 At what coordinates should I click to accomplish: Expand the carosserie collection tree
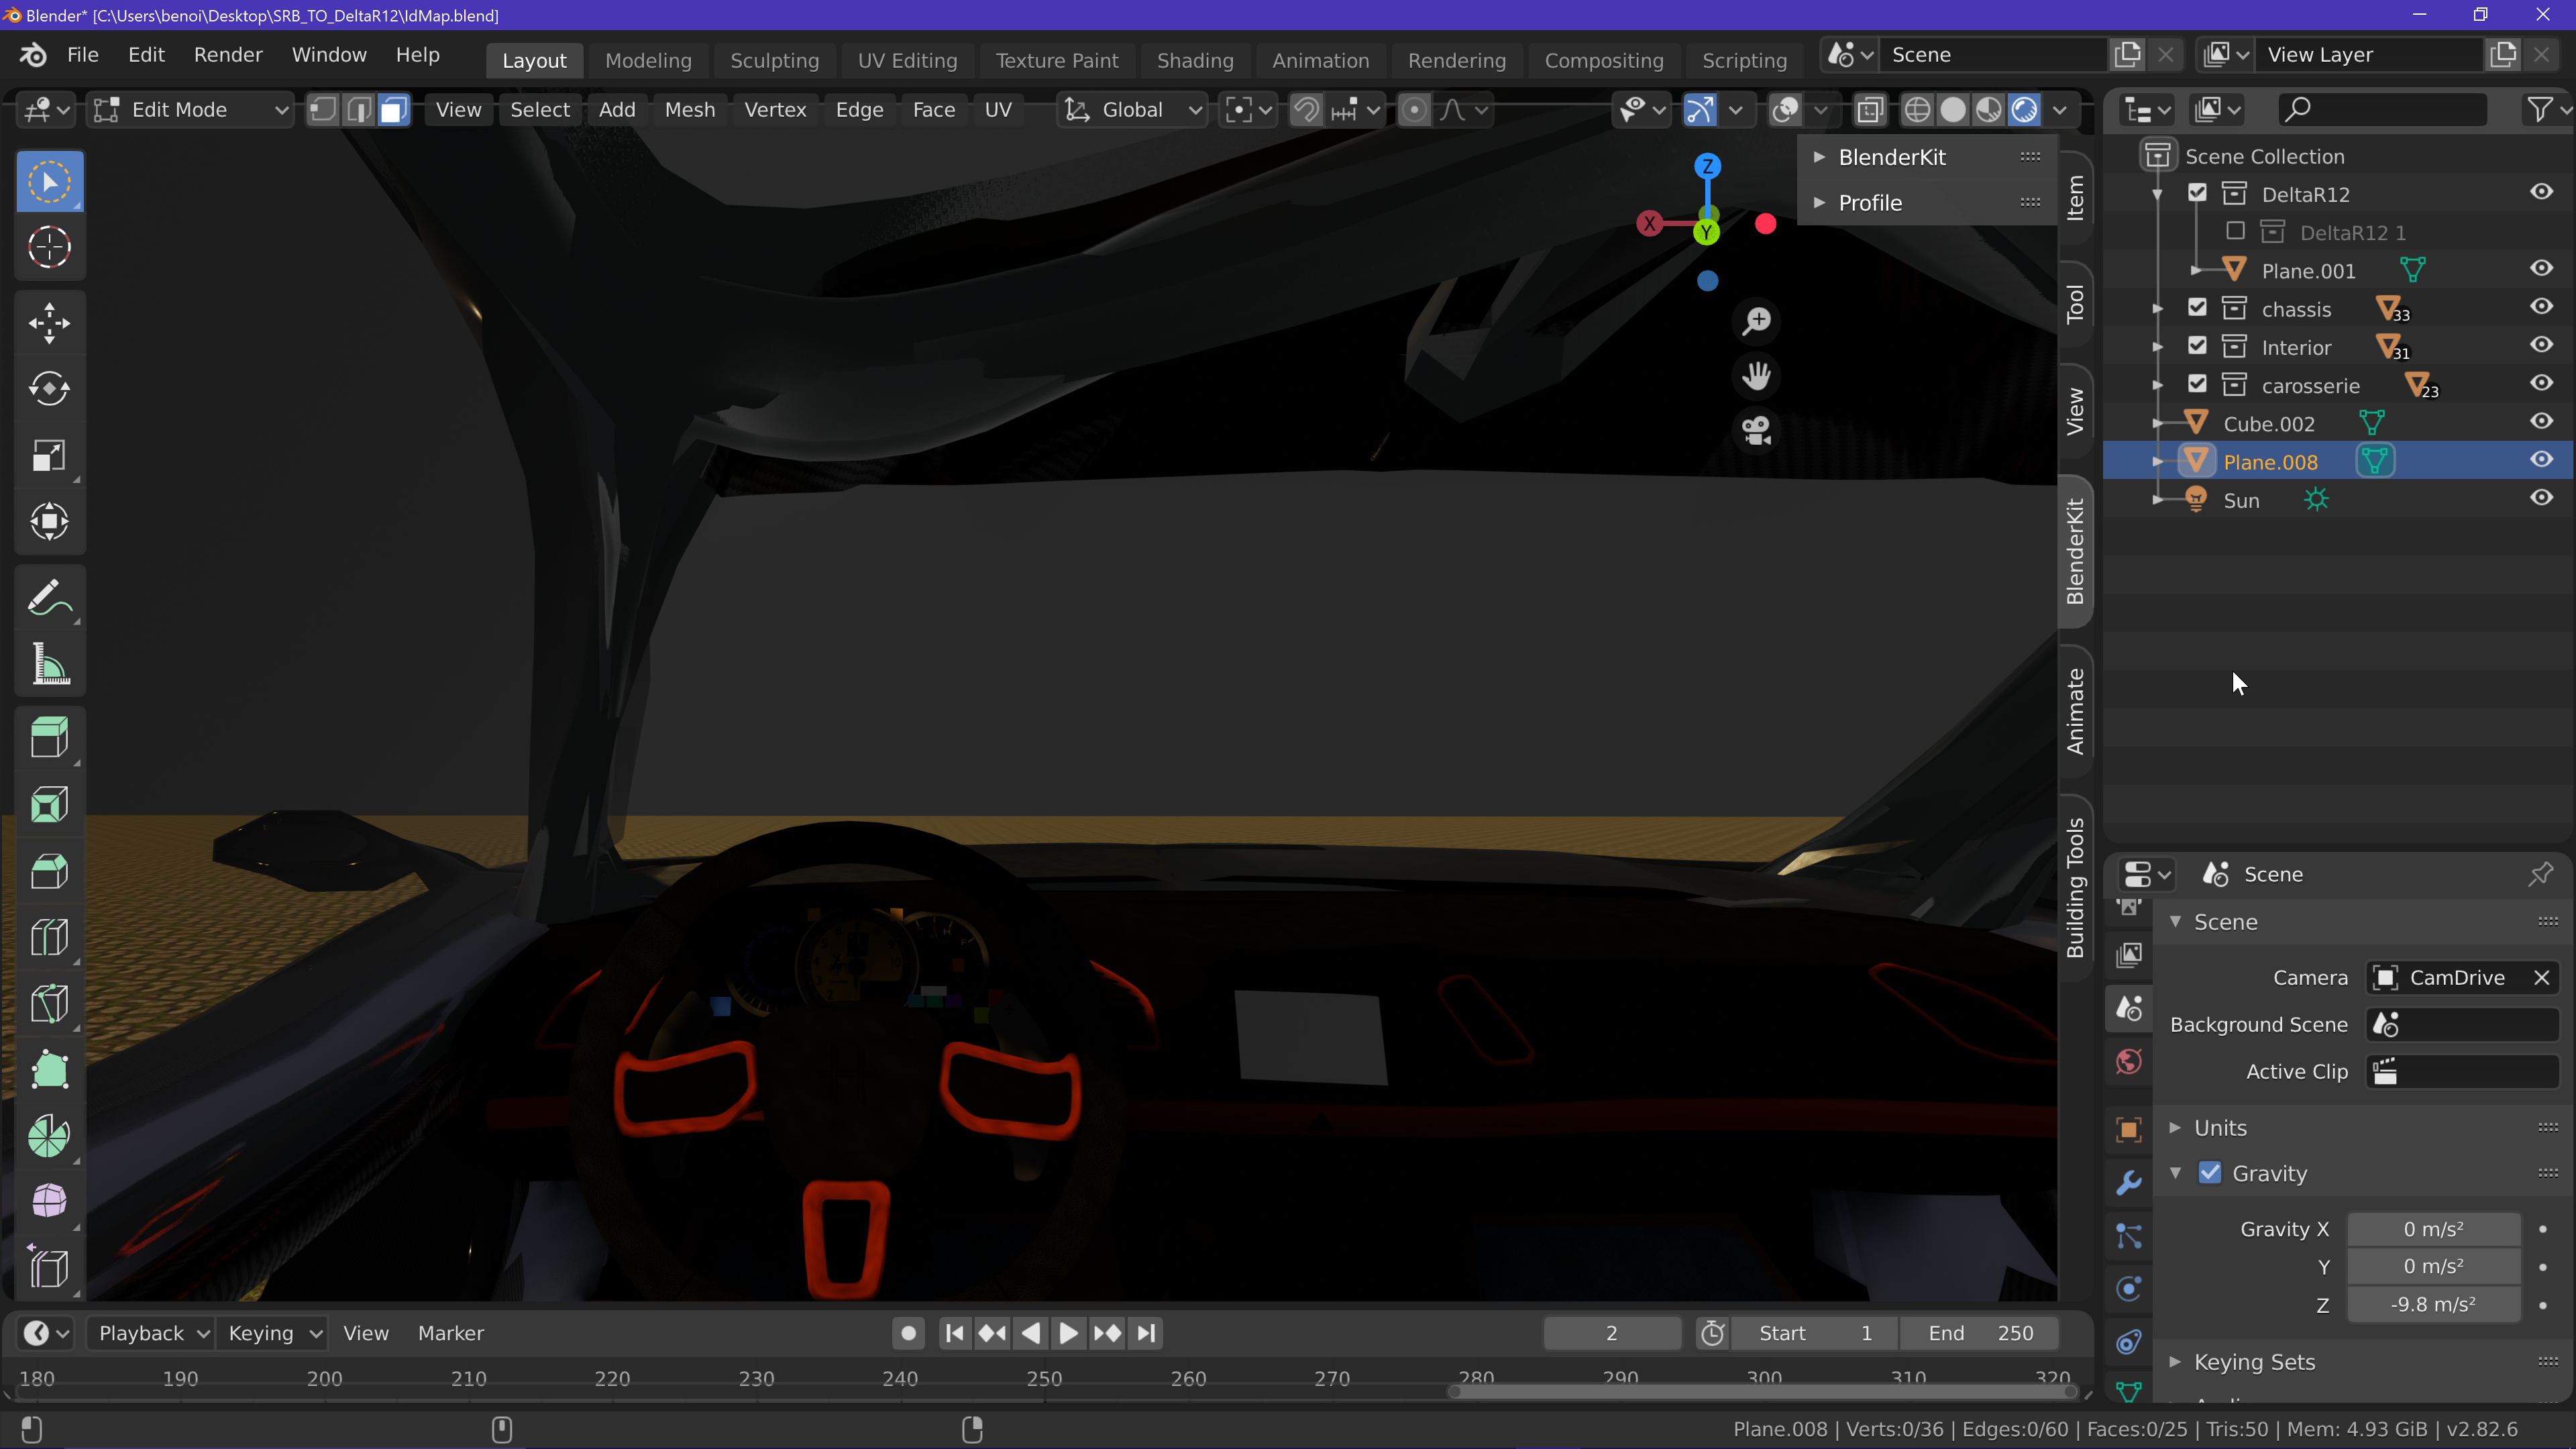2157,385
